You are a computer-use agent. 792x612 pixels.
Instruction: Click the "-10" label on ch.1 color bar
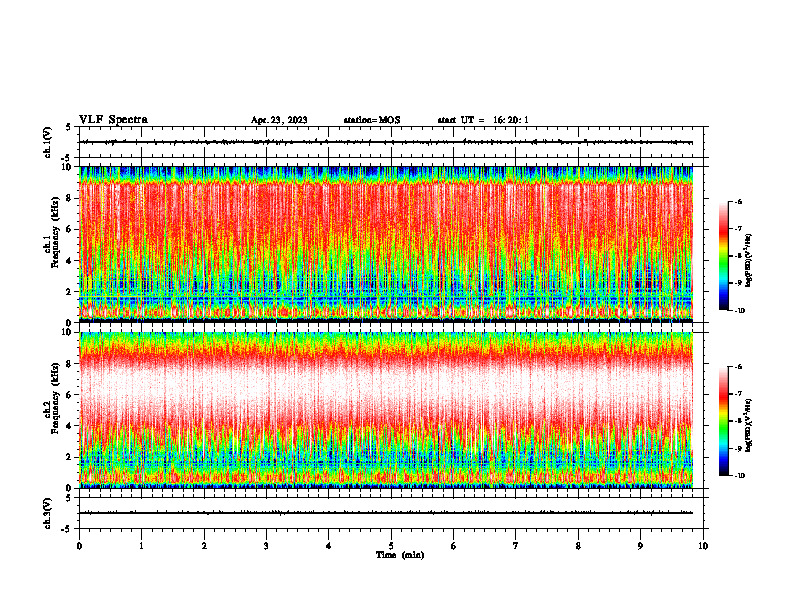pyautogui.click(x=739, y=310)
